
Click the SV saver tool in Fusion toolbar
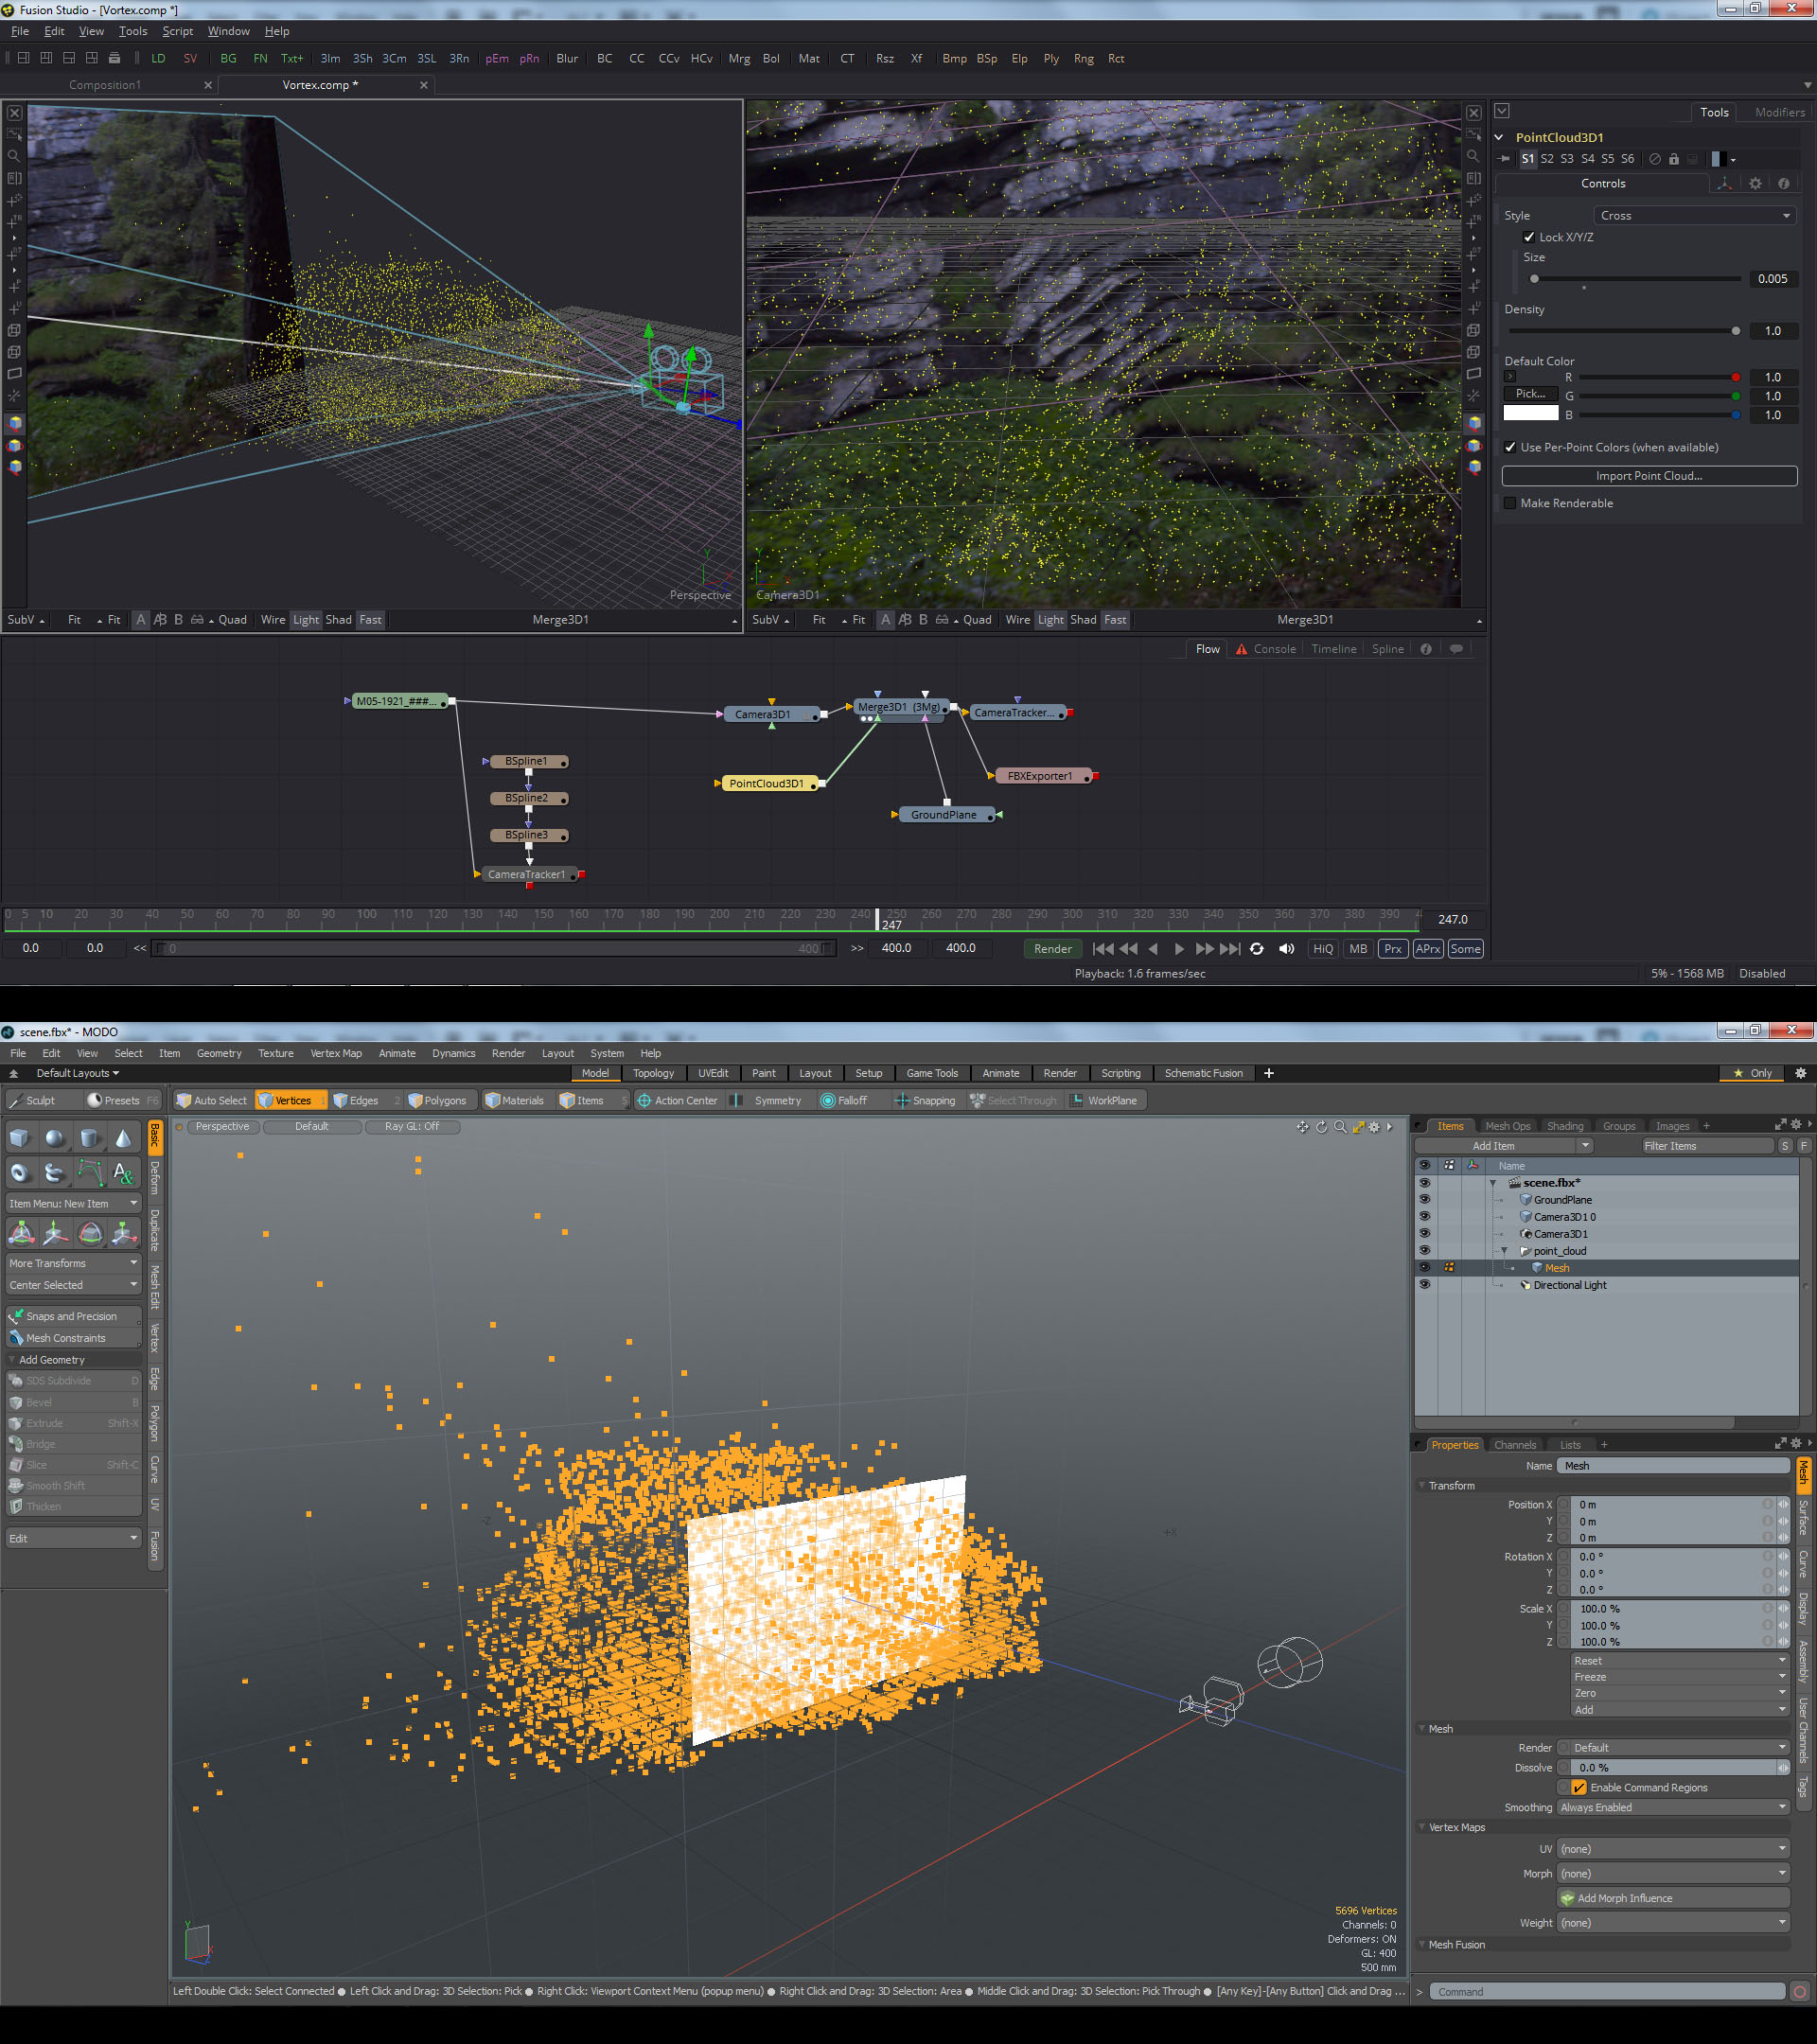coord(190,58)
